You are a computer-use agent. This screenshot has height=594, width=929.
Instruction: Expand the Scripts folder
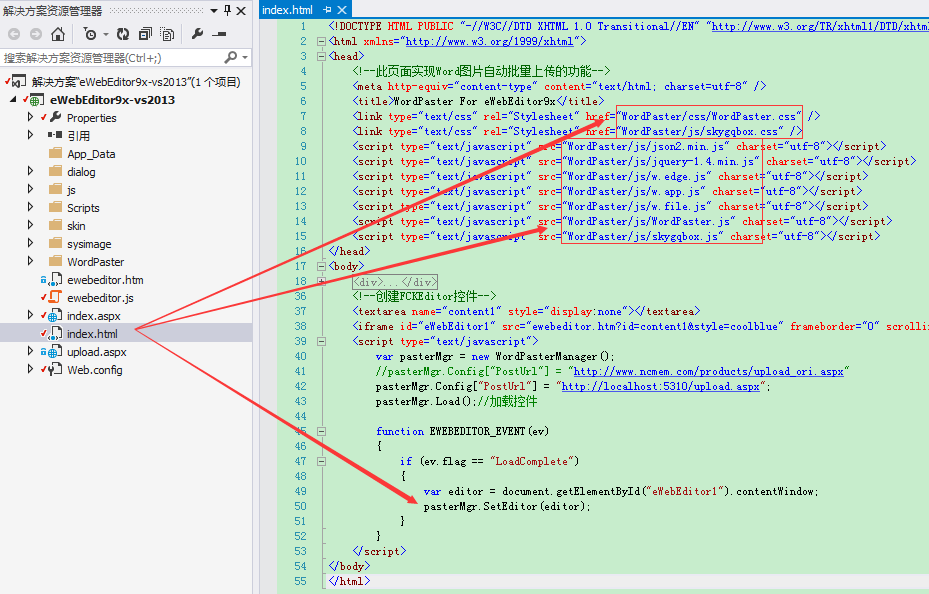30,207
